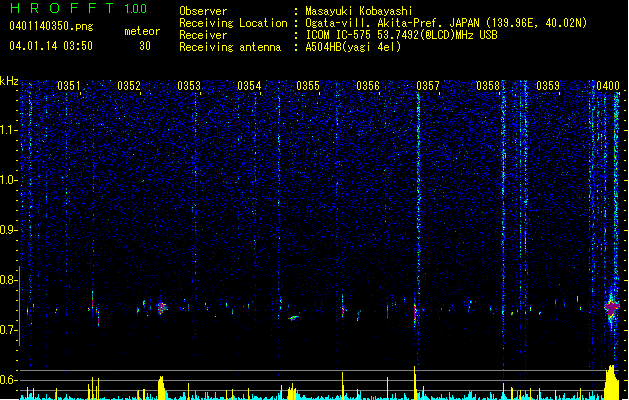Click the date stamp 04.01.14 03:50

pos(51,46)
